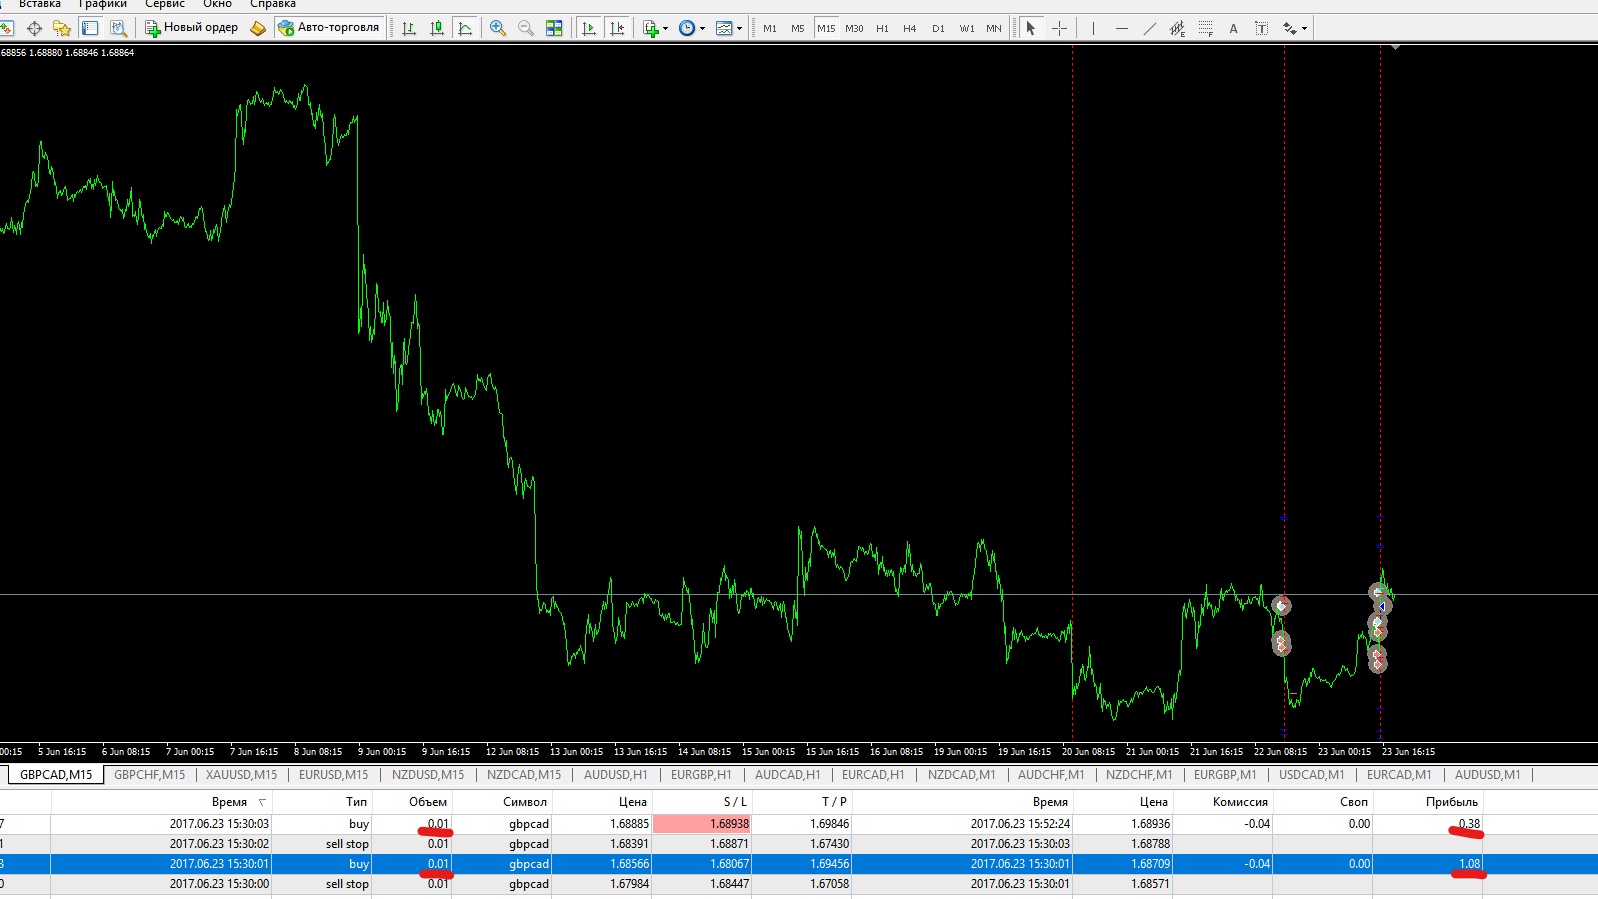1598x899 pixels.
Task: Select the crosshair tool
Action: (1059, 28)
